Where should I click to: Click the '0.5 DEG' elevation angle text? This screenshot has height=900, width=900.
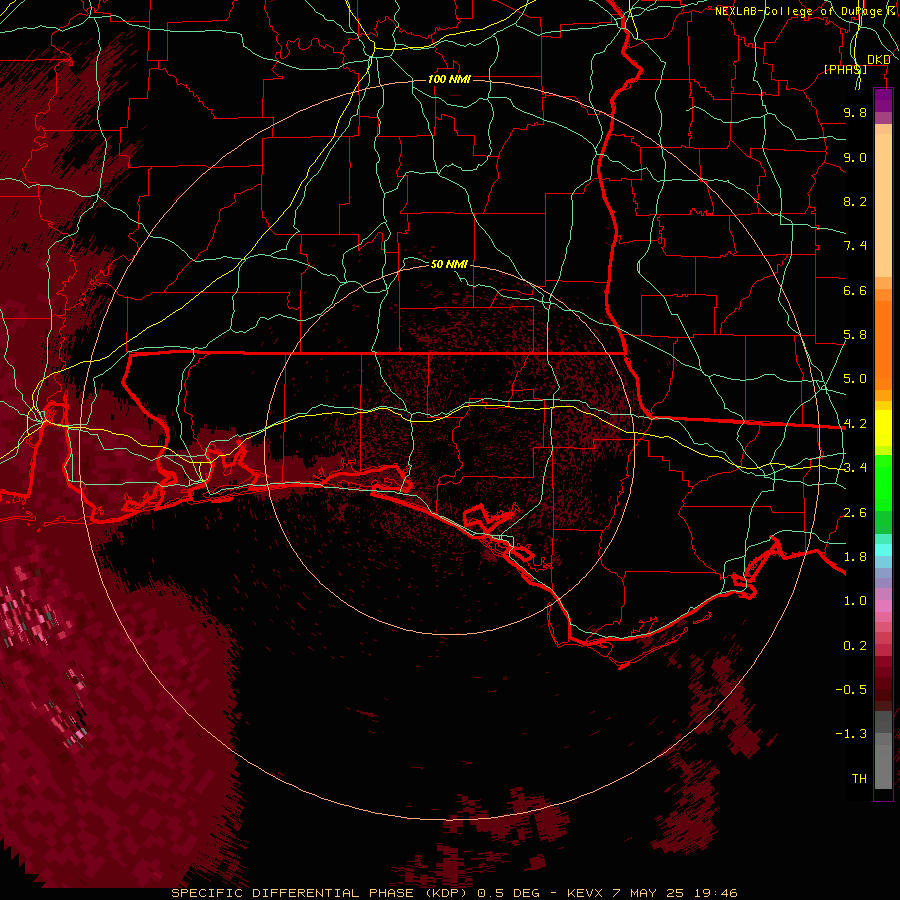[509, 893]
